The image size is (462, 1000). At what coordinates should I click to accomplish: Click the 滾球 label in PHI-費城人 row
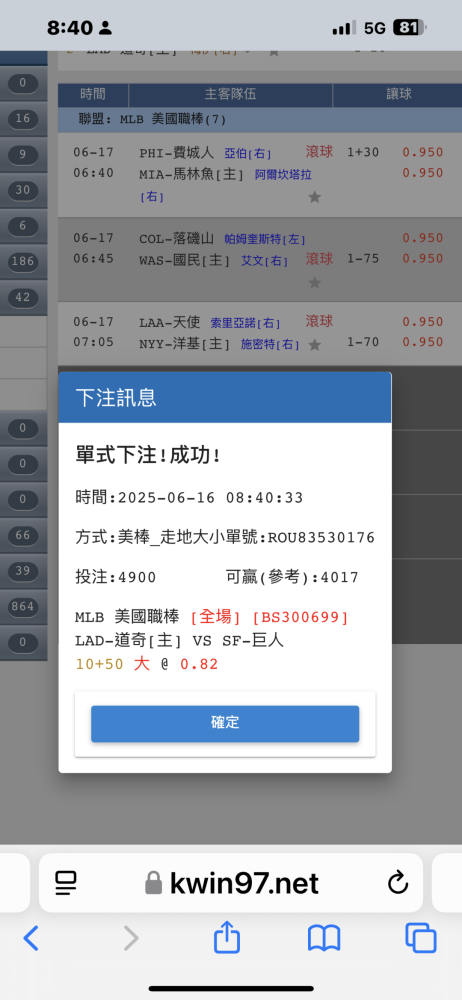click(319, 152)
